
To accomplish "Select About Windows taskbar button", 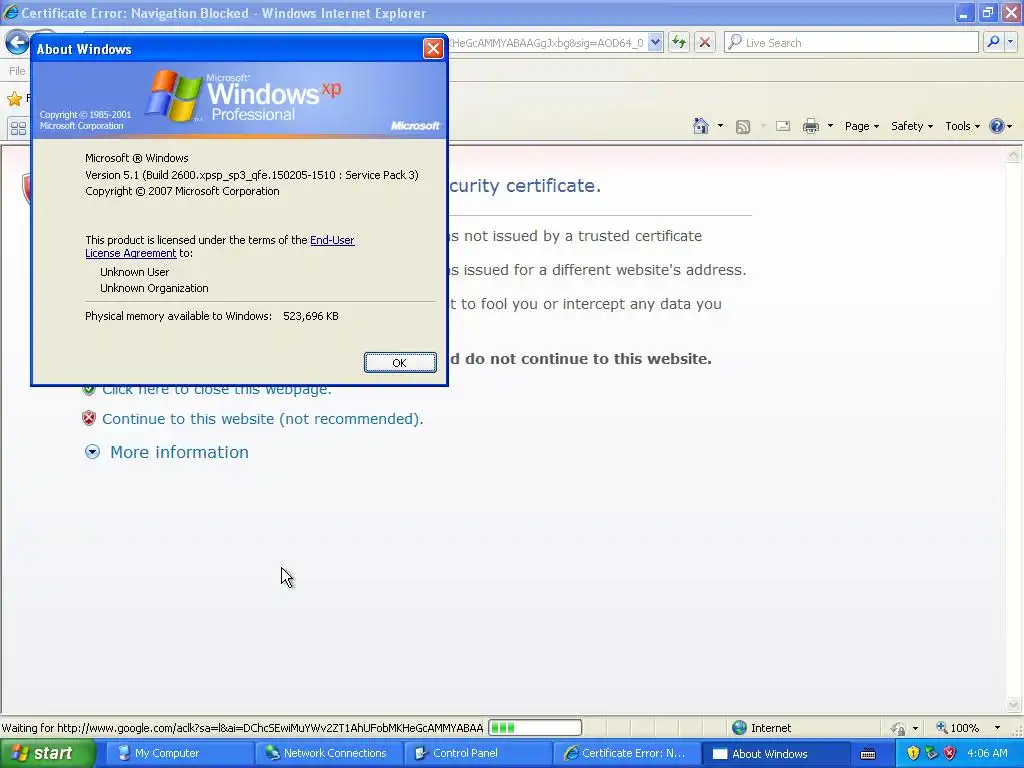I will pyautogui.click(x=775, y=754).
